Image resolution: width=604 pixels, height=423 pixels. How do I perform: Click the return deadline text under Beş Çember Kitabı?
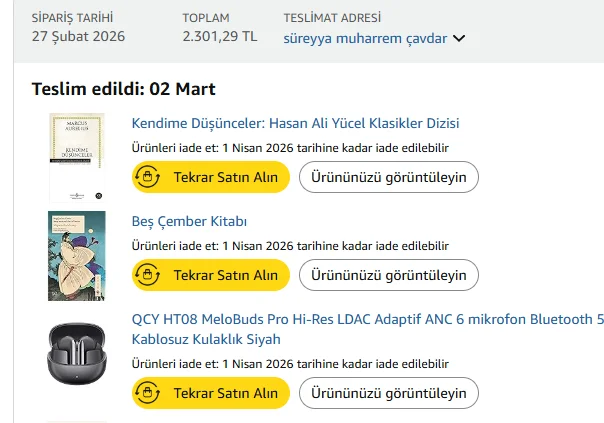click(x=290, y=246)
